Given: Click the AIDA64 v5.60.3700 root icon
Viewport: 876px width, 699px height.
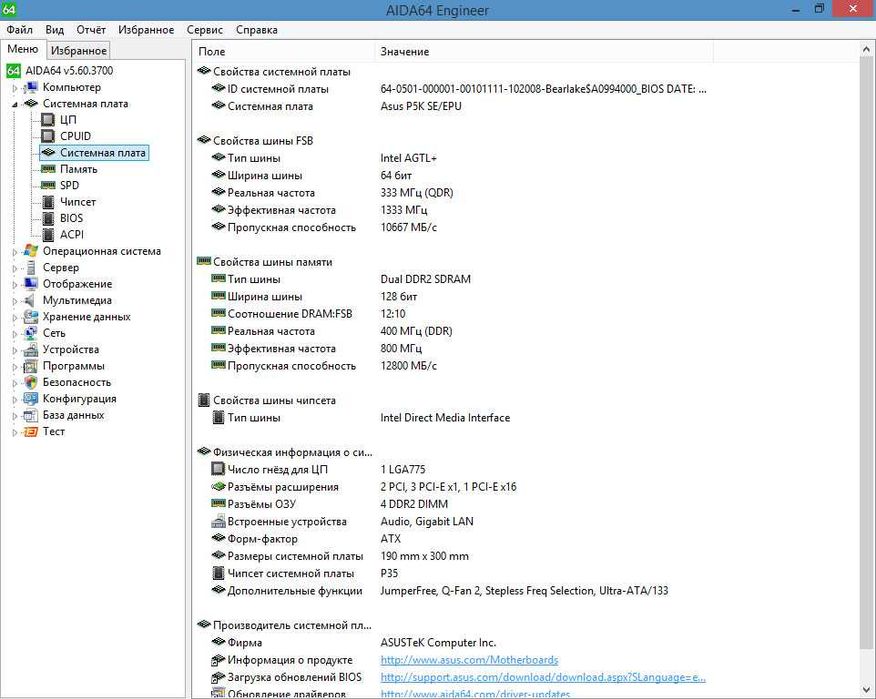Looking at the screenshot, I should coord(13,70).
